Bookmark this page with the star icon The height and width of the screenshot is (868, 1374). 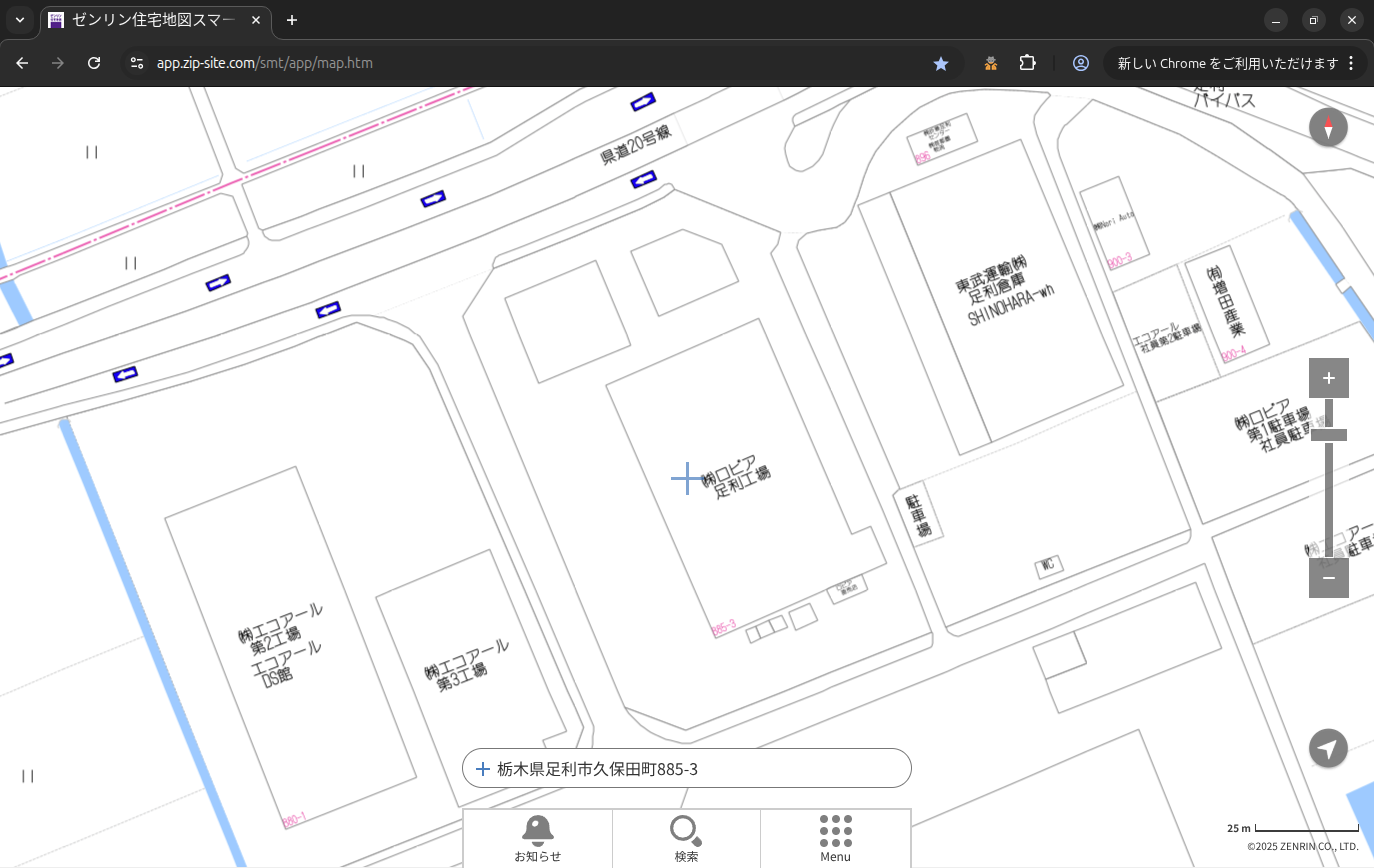point(941,63)
